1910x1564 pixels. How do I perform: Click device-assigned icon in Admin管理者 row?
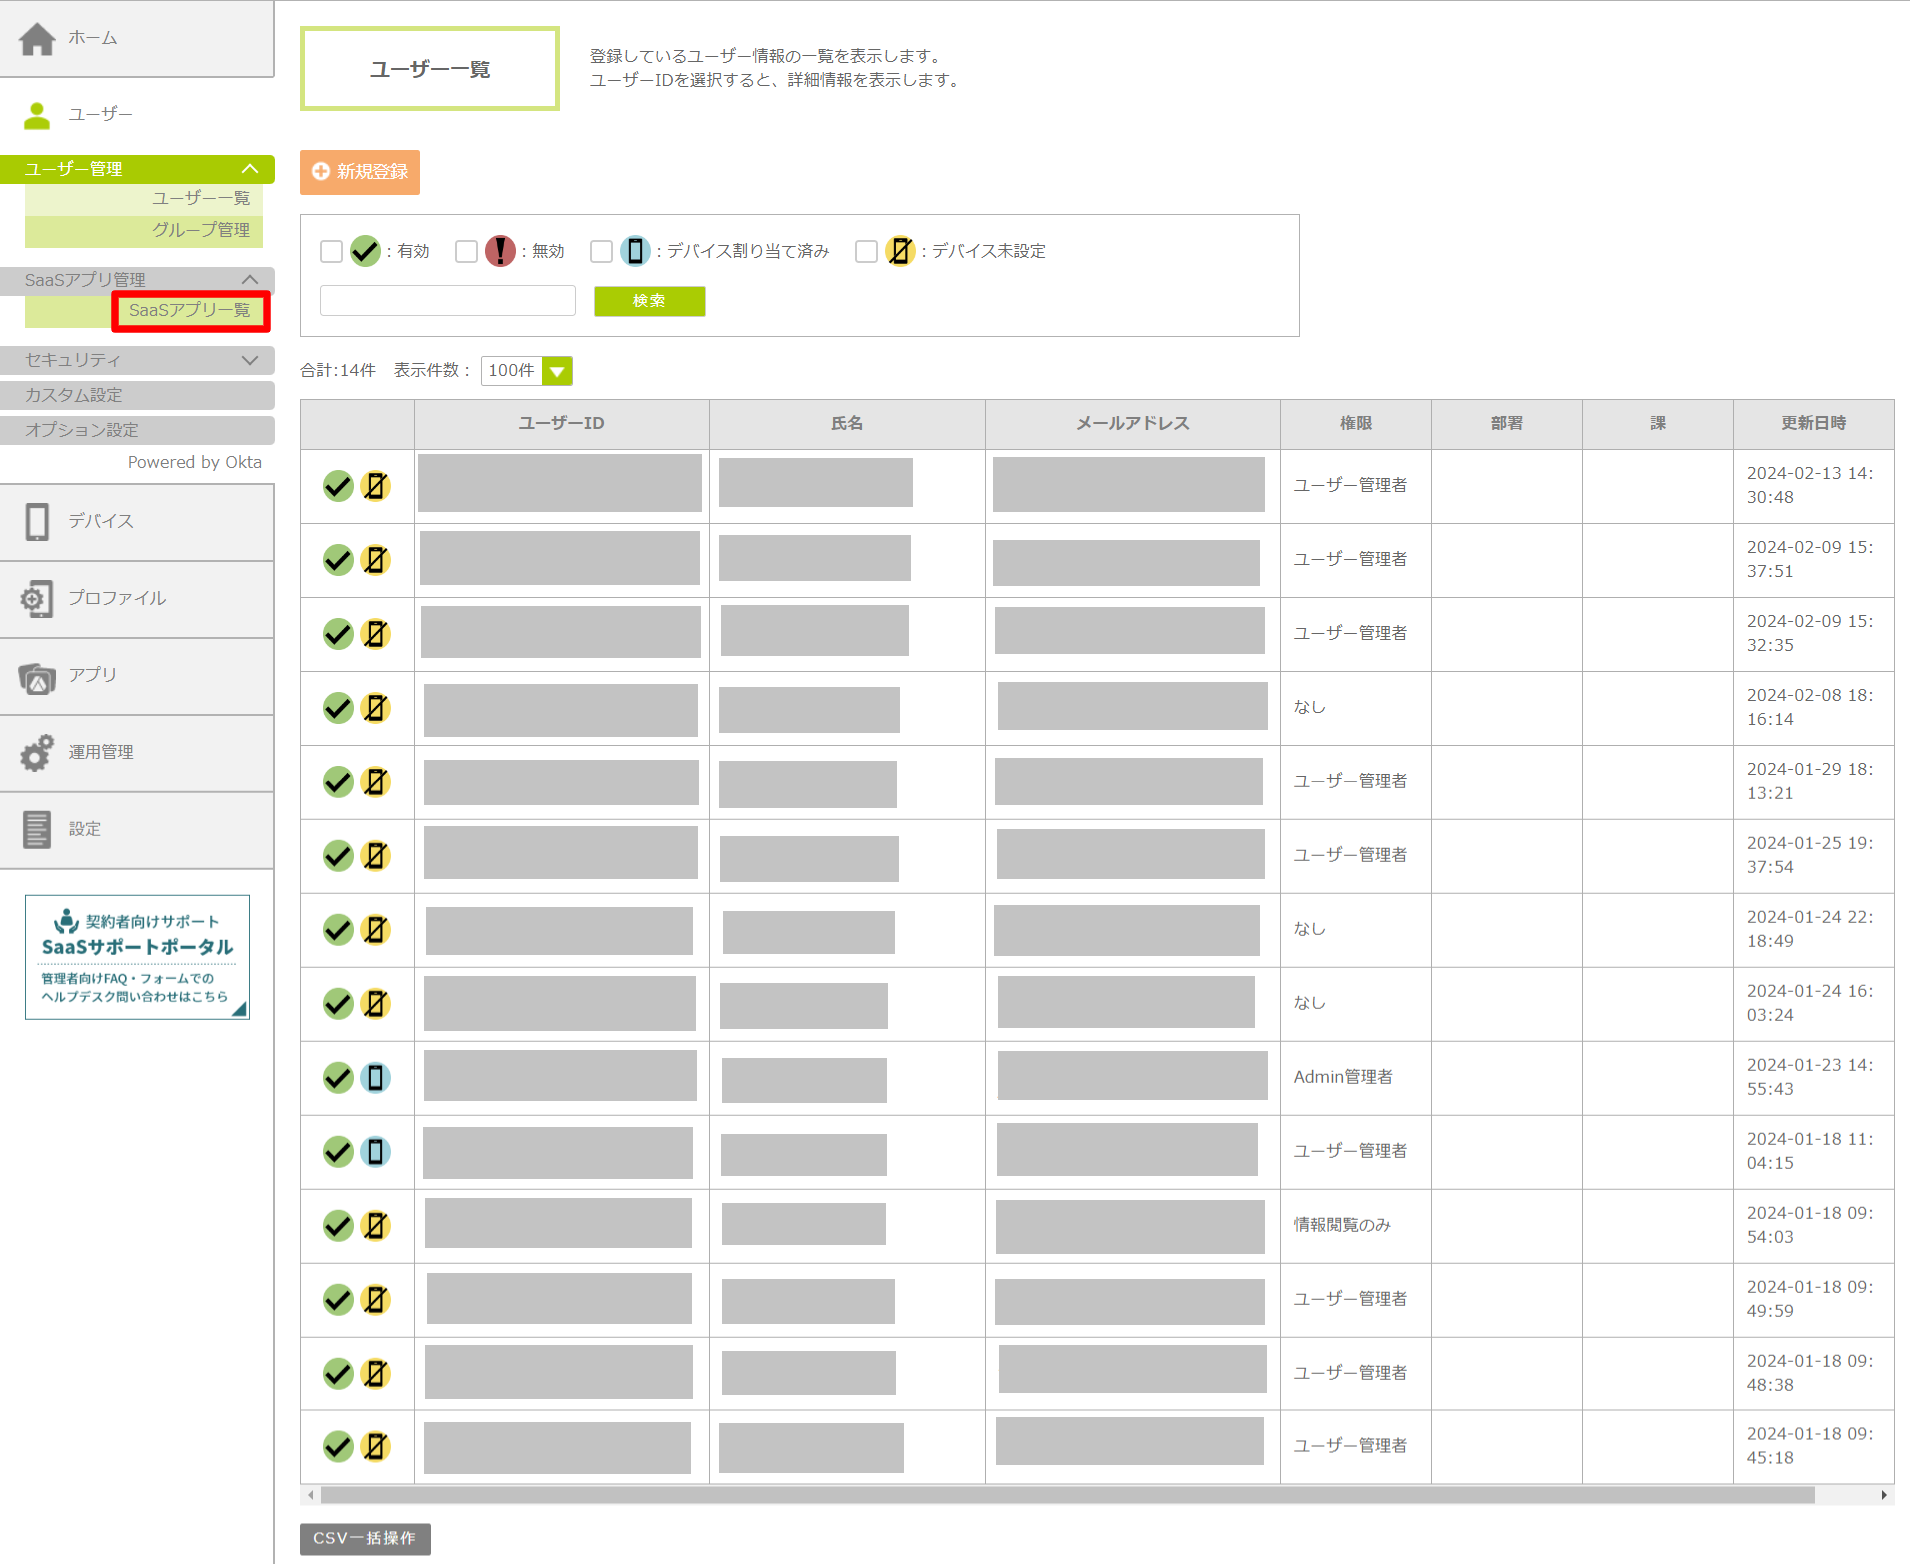(375, 1078)
